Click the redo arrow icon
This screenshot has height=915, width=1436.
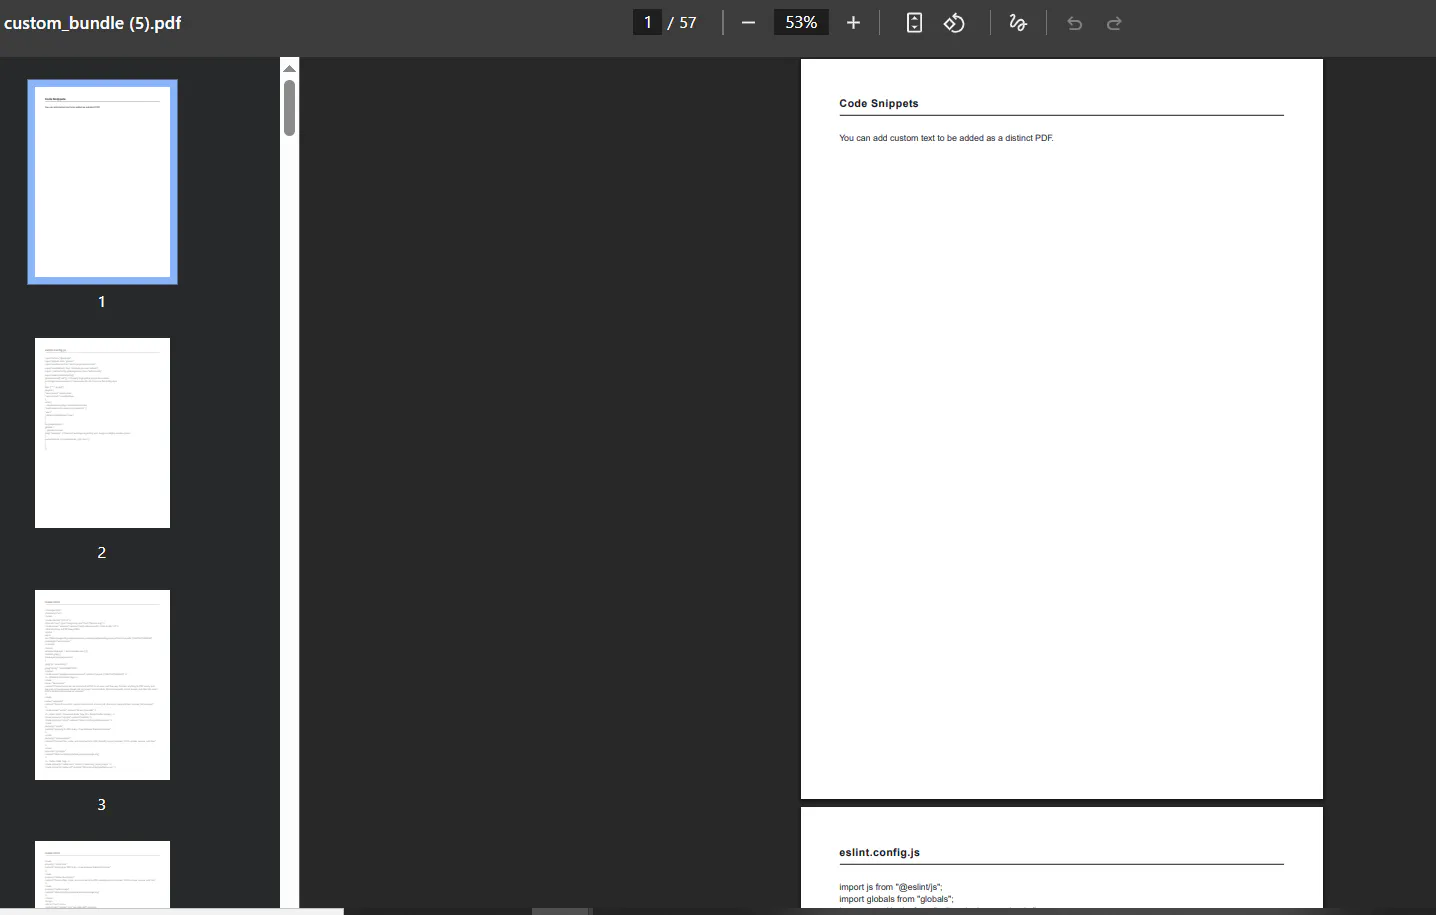1114,22
